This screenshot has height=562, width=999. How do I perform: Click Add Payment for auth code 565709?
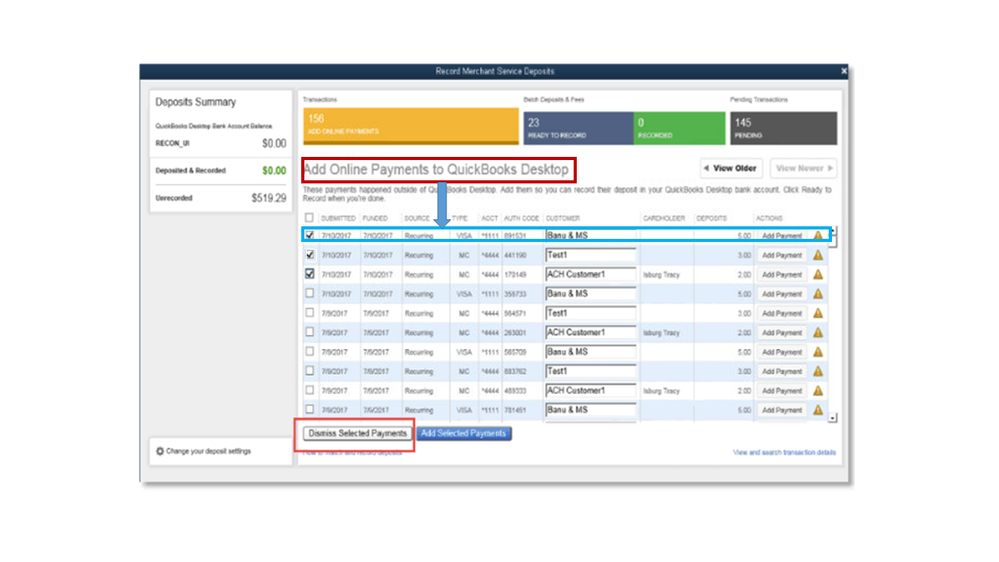tap(782, 352)
